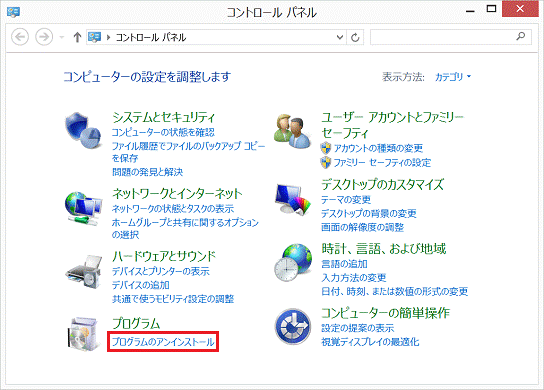Open ハードウェアとサウンド category heading
Screen dimensions: 544x390
point(164,256)
